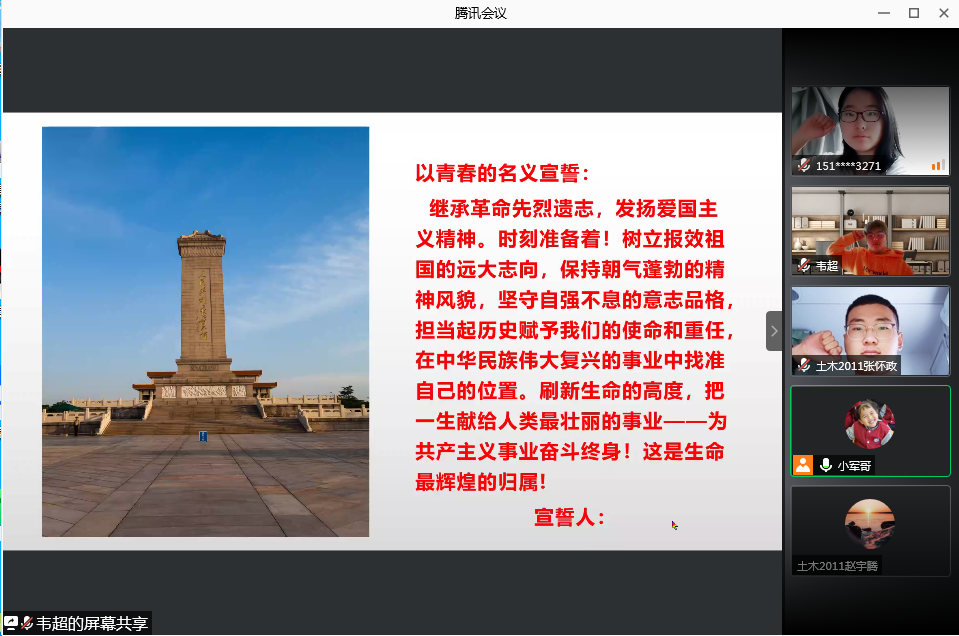Click the 土木2011赵宇腾 name label
This screenshot has height=636, width=959.
click(x=837, y=565)
